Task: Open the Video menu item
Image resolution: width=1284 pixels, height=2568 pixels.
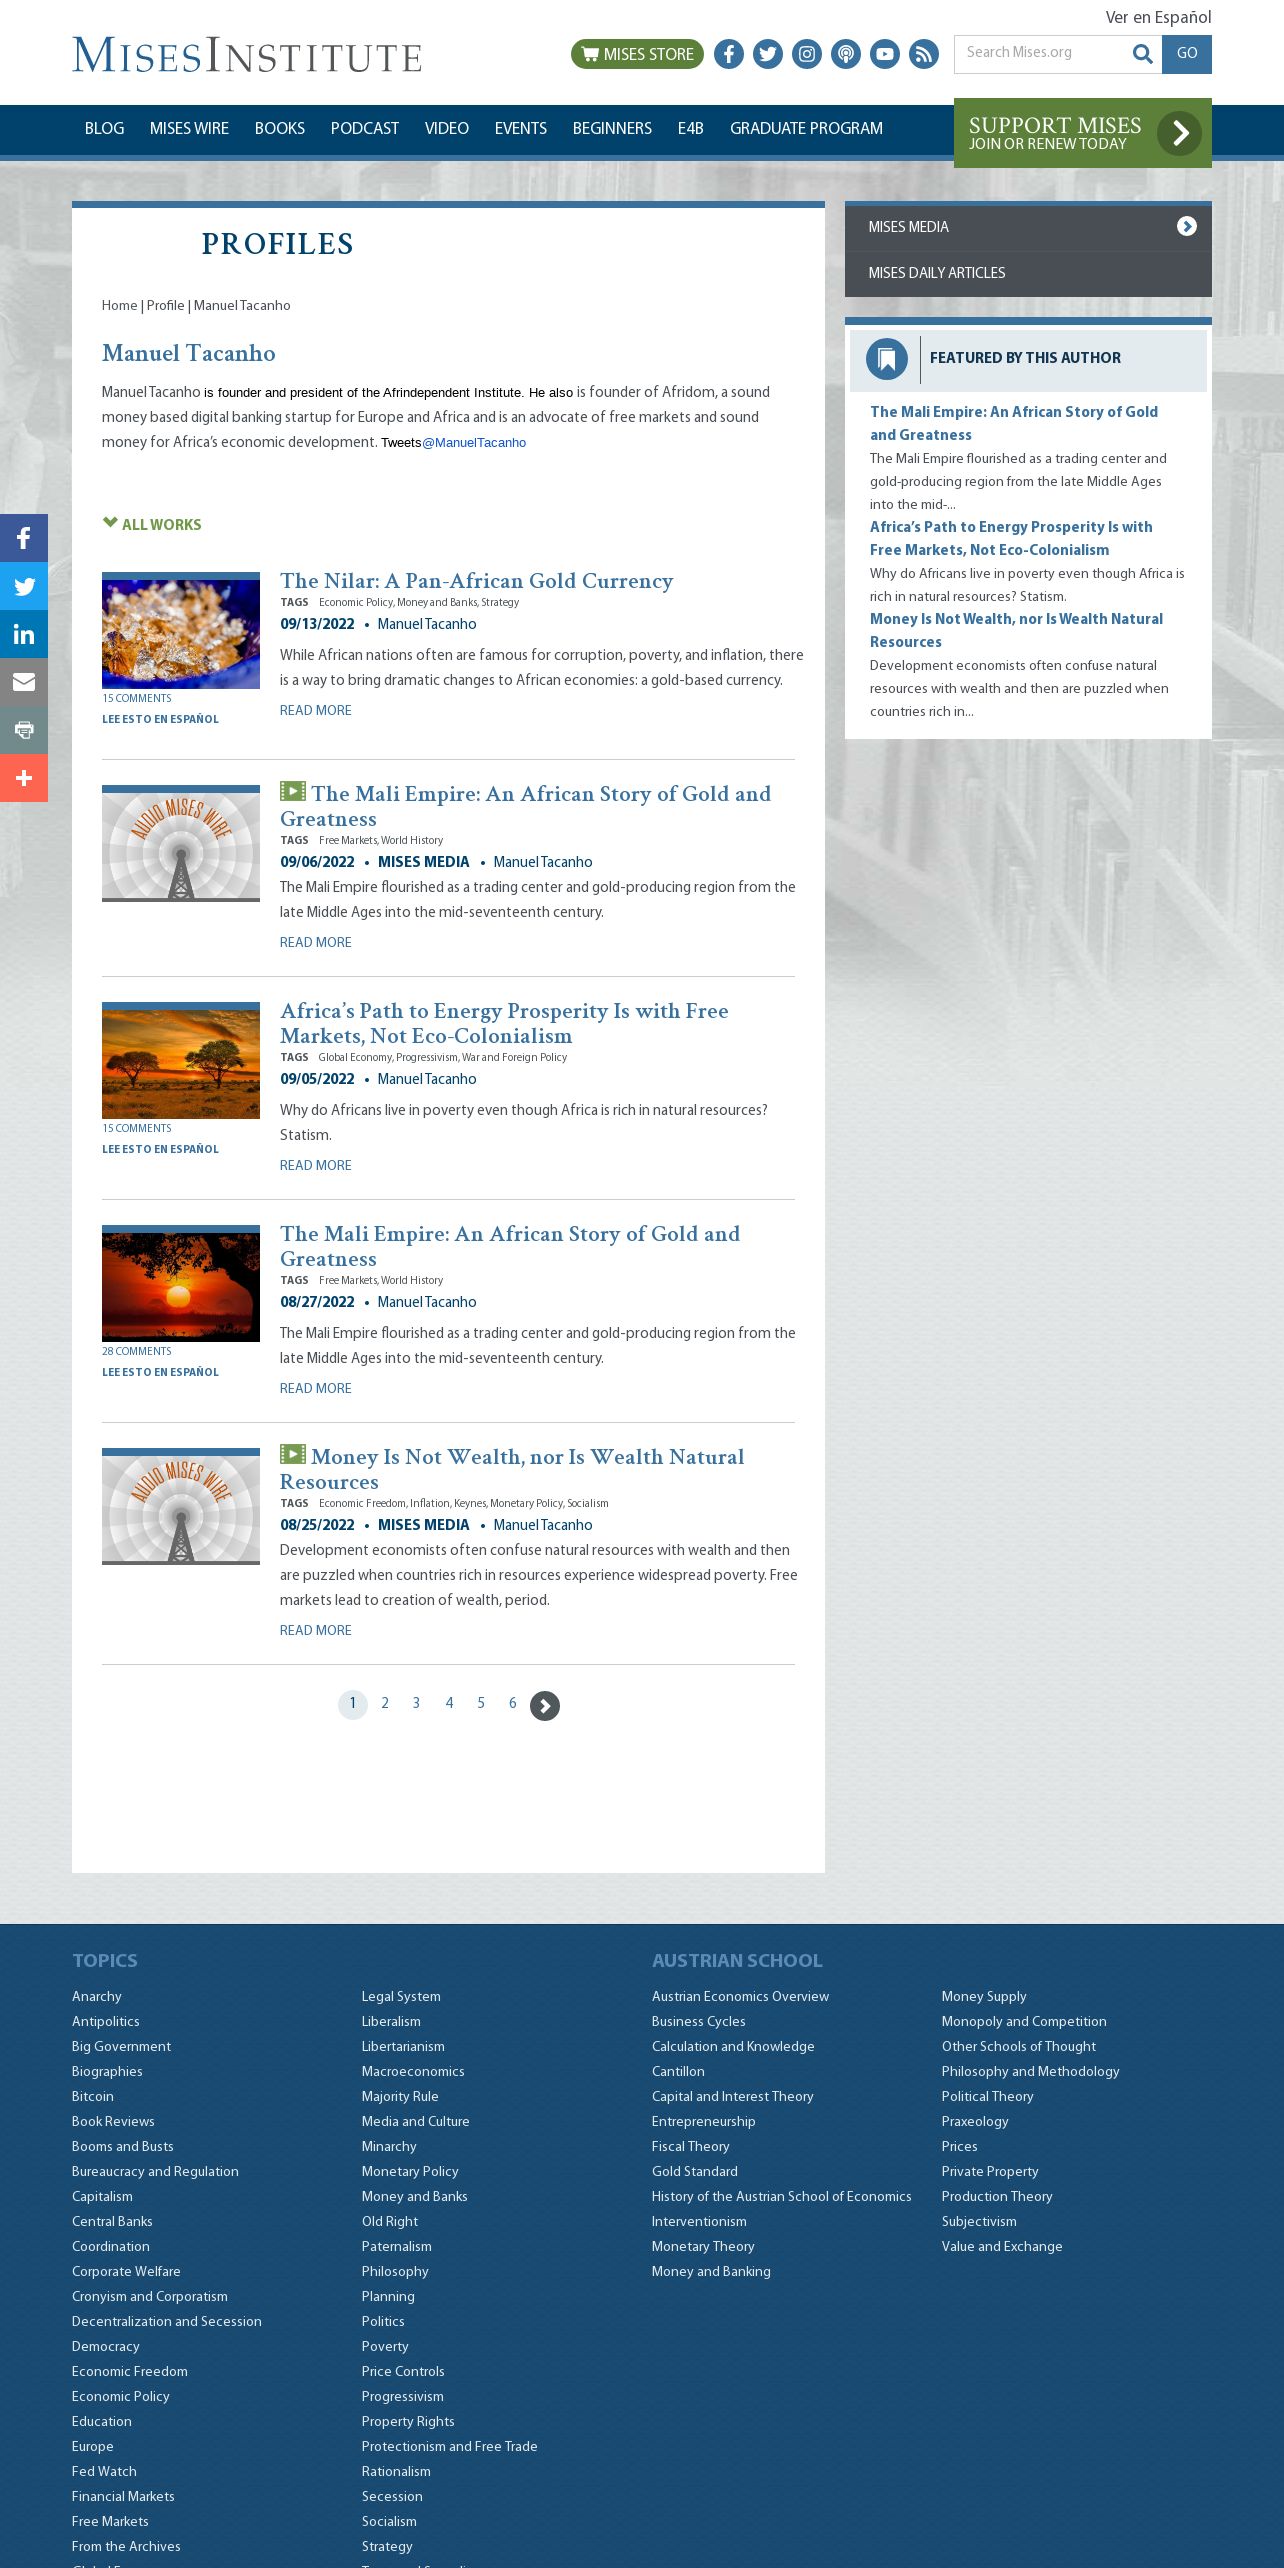Action: pos(447,128)
